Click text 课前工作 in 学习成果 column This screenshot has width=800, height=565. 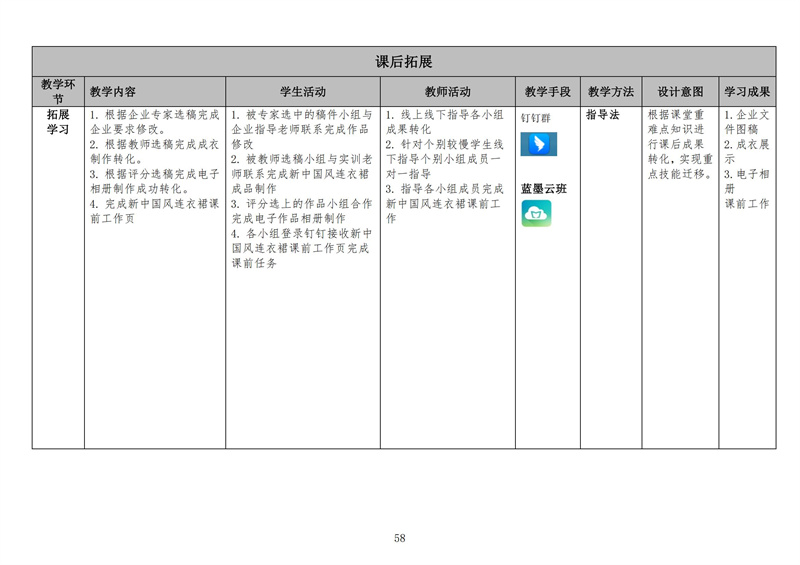747,204
